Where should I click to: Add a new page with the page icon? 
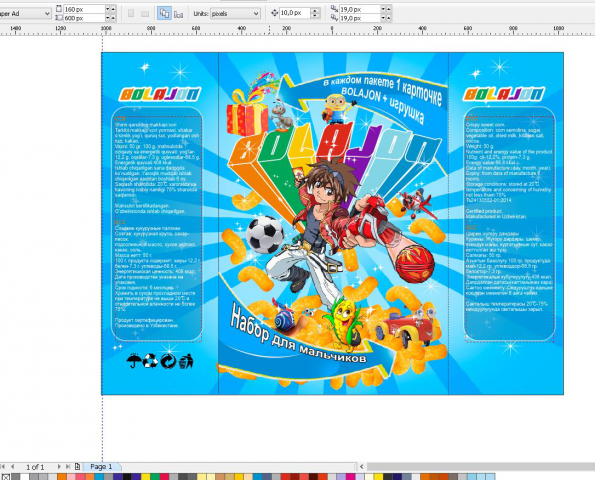77,466
